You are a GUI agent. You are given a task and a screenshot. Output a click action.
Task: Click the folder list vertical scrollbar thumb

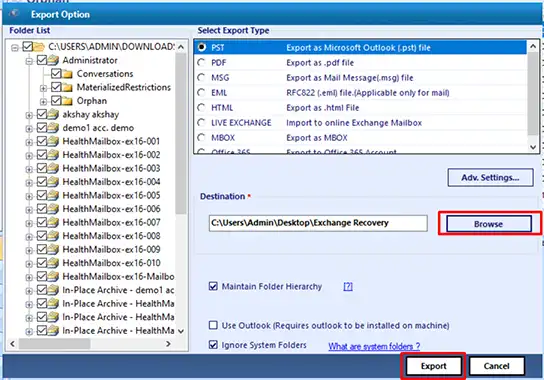[x=181, y=133]
